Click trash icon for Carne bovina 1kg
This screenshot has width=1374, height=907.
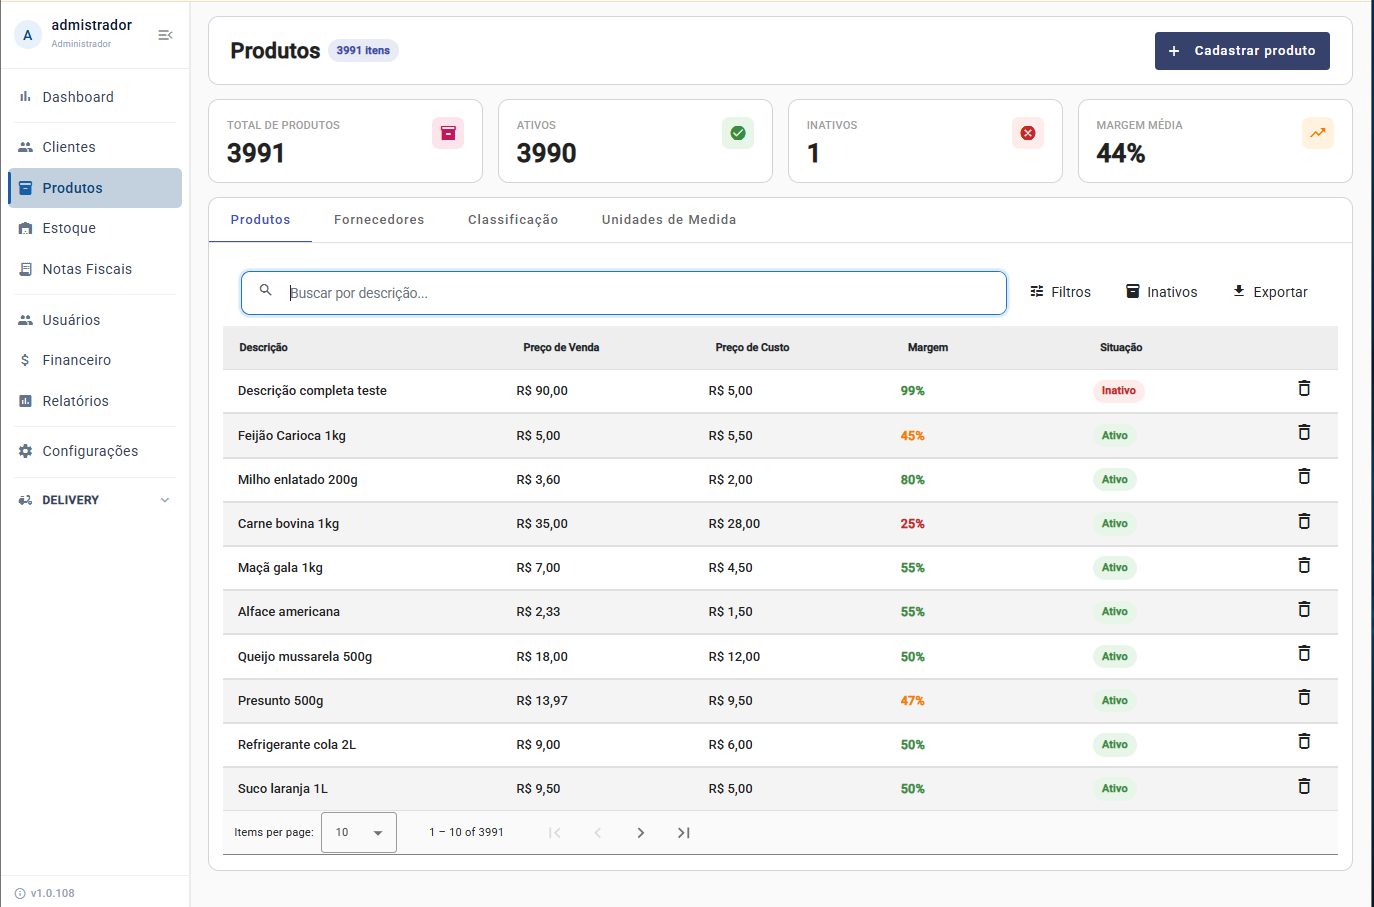(1304, 522)
